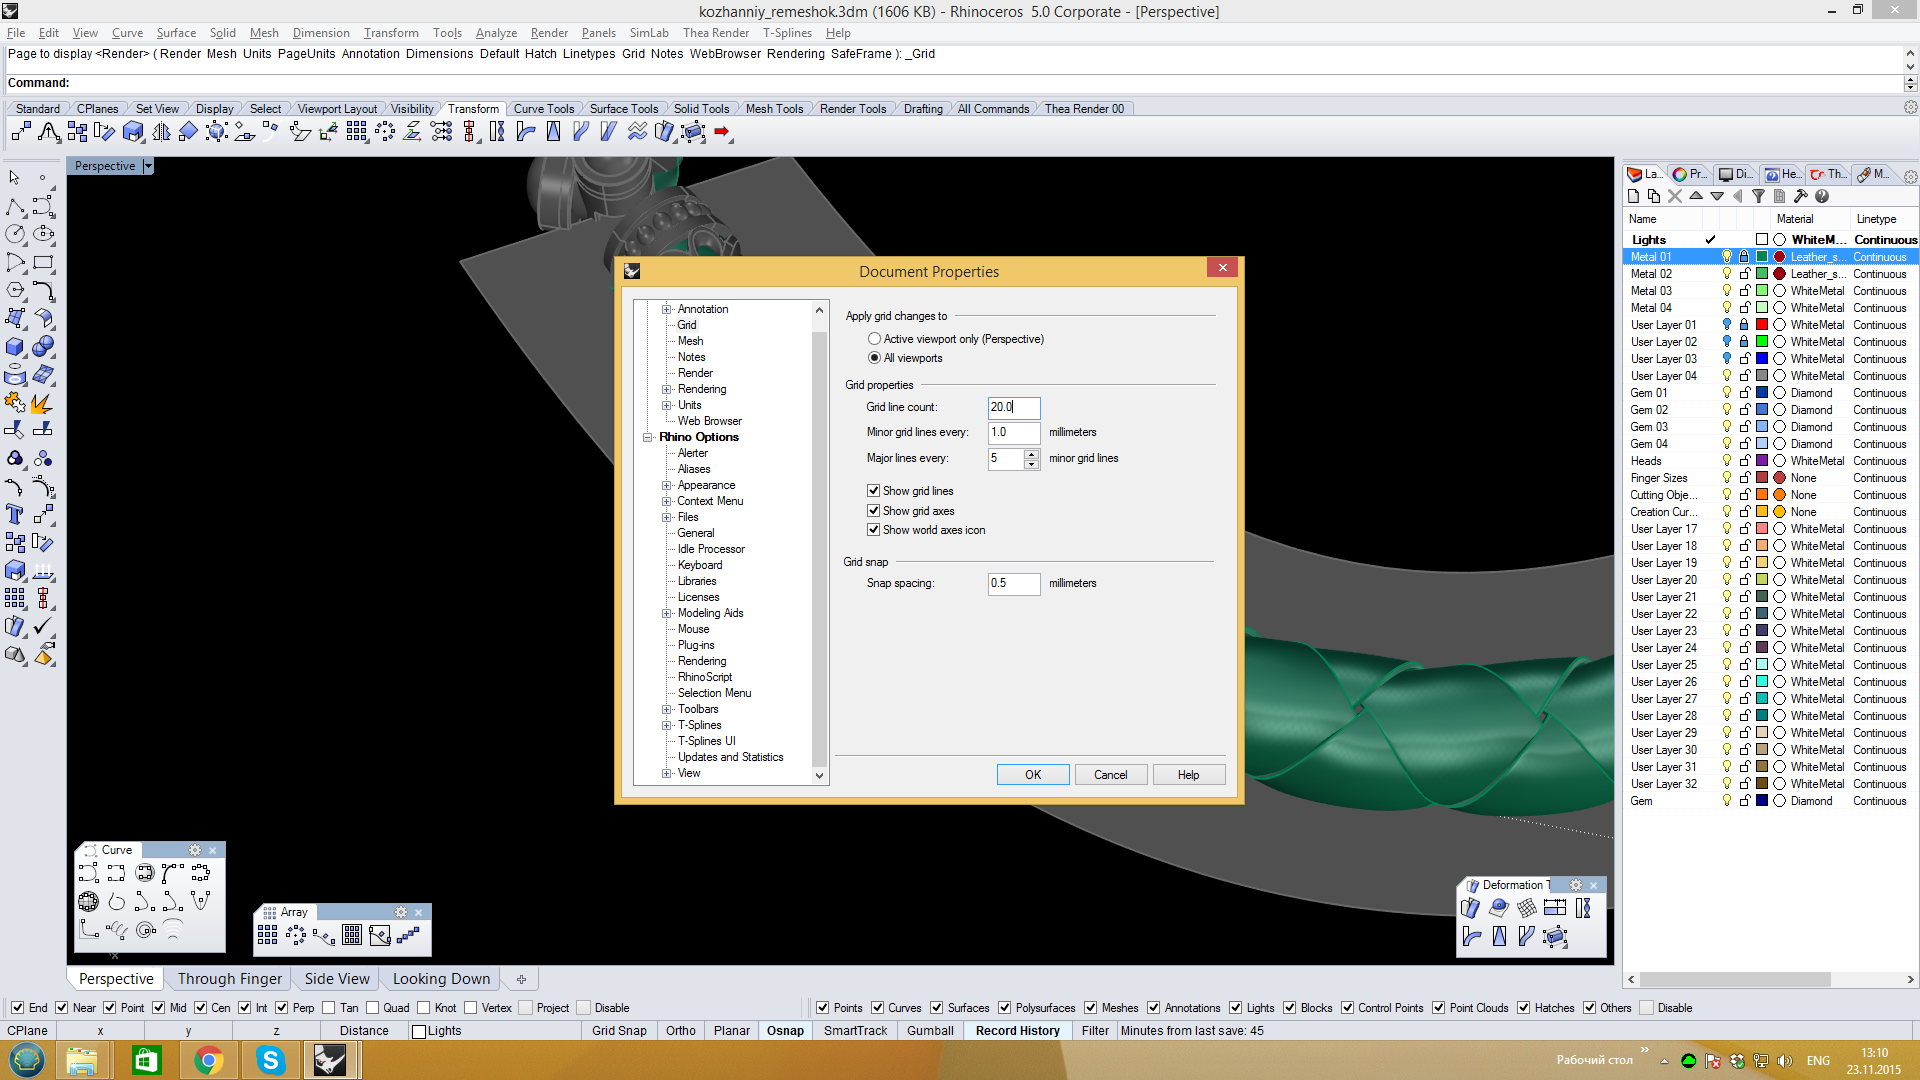Move layer up with the triangle icon

coord(1696,196)
